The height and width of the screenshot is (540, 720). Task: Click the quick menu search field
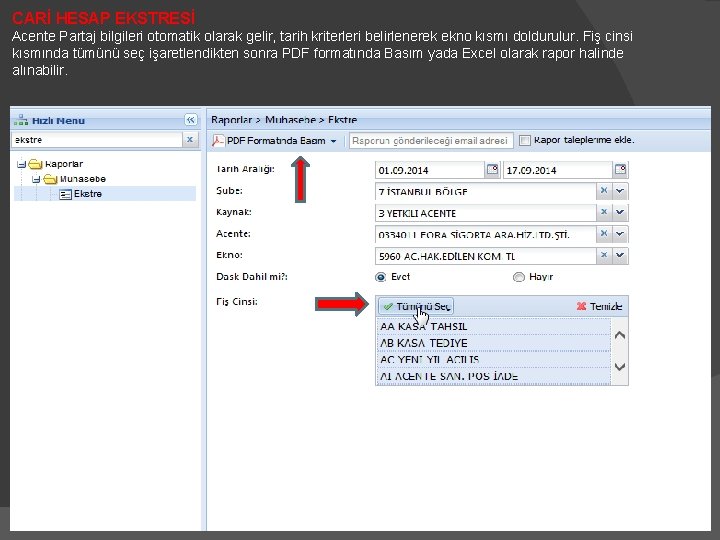tap(97, 140)
